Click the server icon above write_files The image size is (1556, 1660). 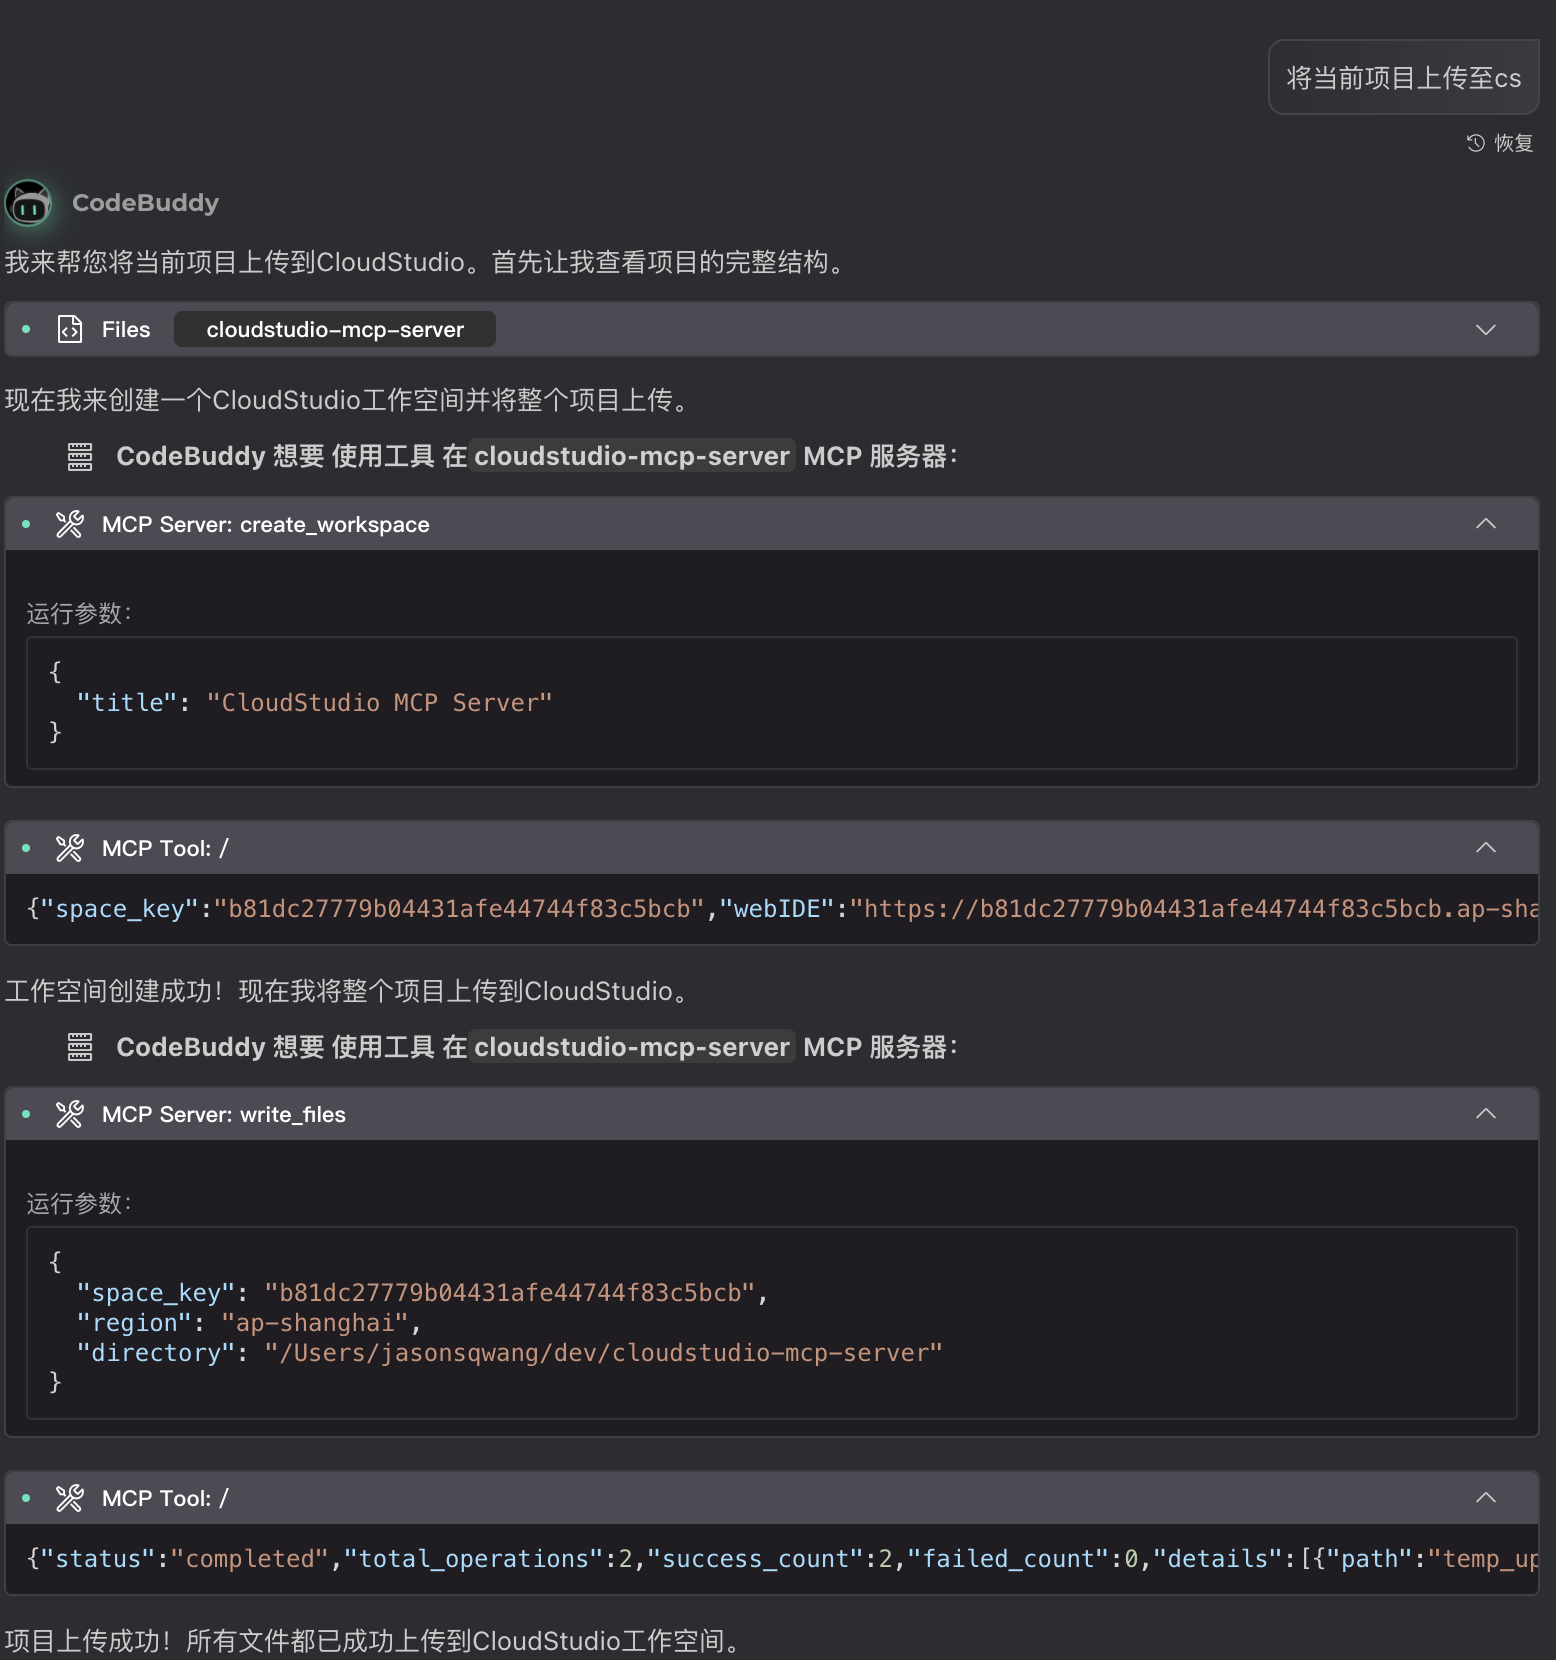[x=80, y=1047]
